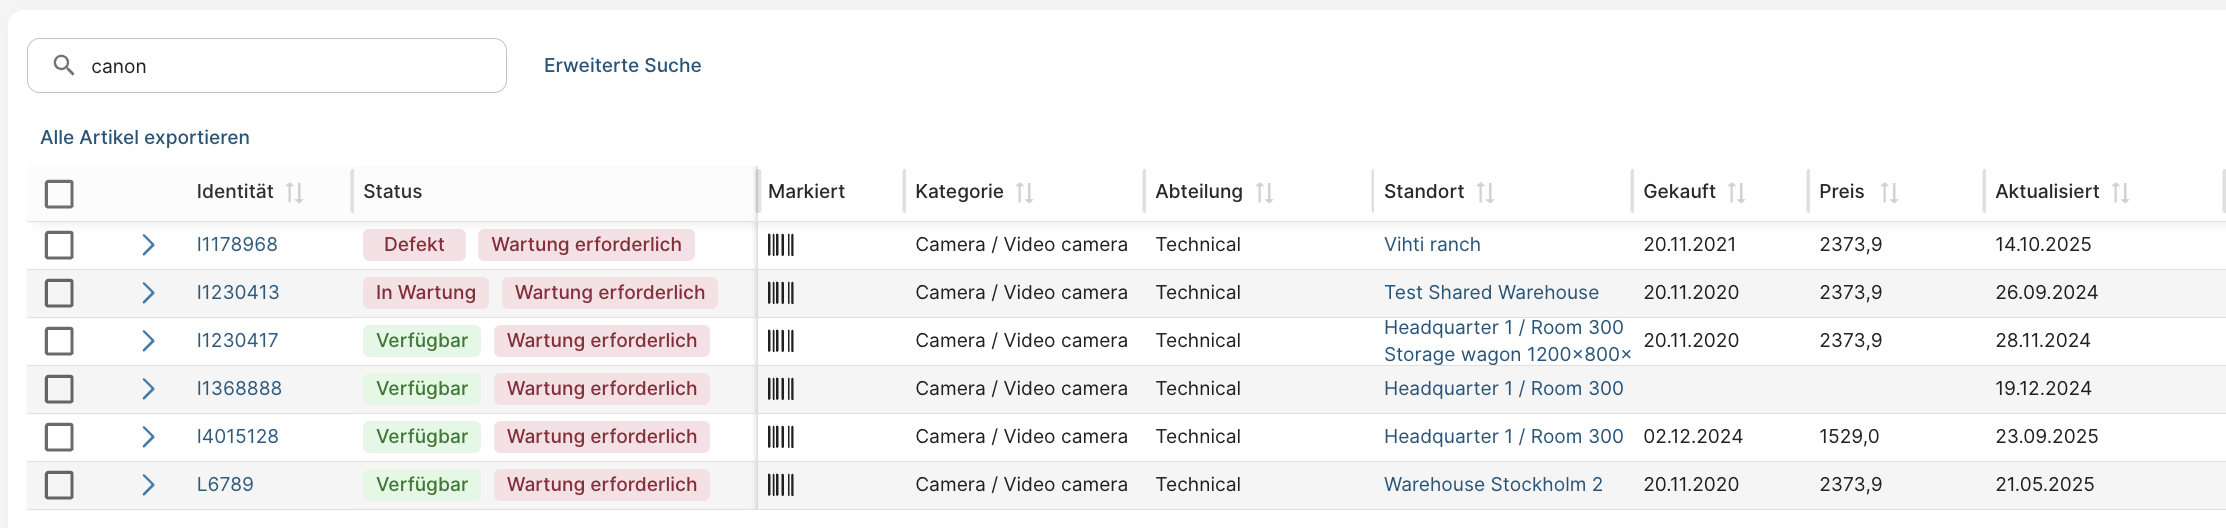Check the box for item I1230413
This screenshot has width=2226, height=528.
click(59, 293)
